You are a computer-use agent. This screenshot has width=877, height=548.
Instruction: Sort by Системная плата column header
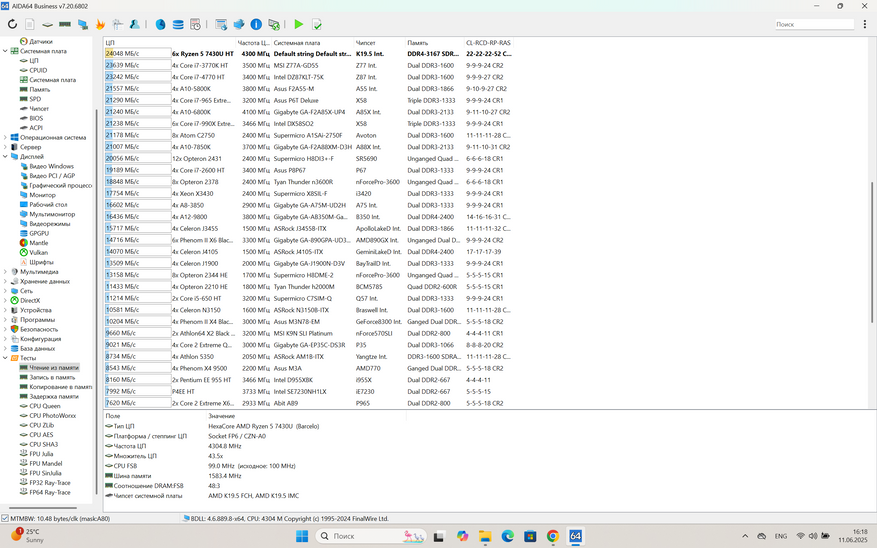pos(312,42)
